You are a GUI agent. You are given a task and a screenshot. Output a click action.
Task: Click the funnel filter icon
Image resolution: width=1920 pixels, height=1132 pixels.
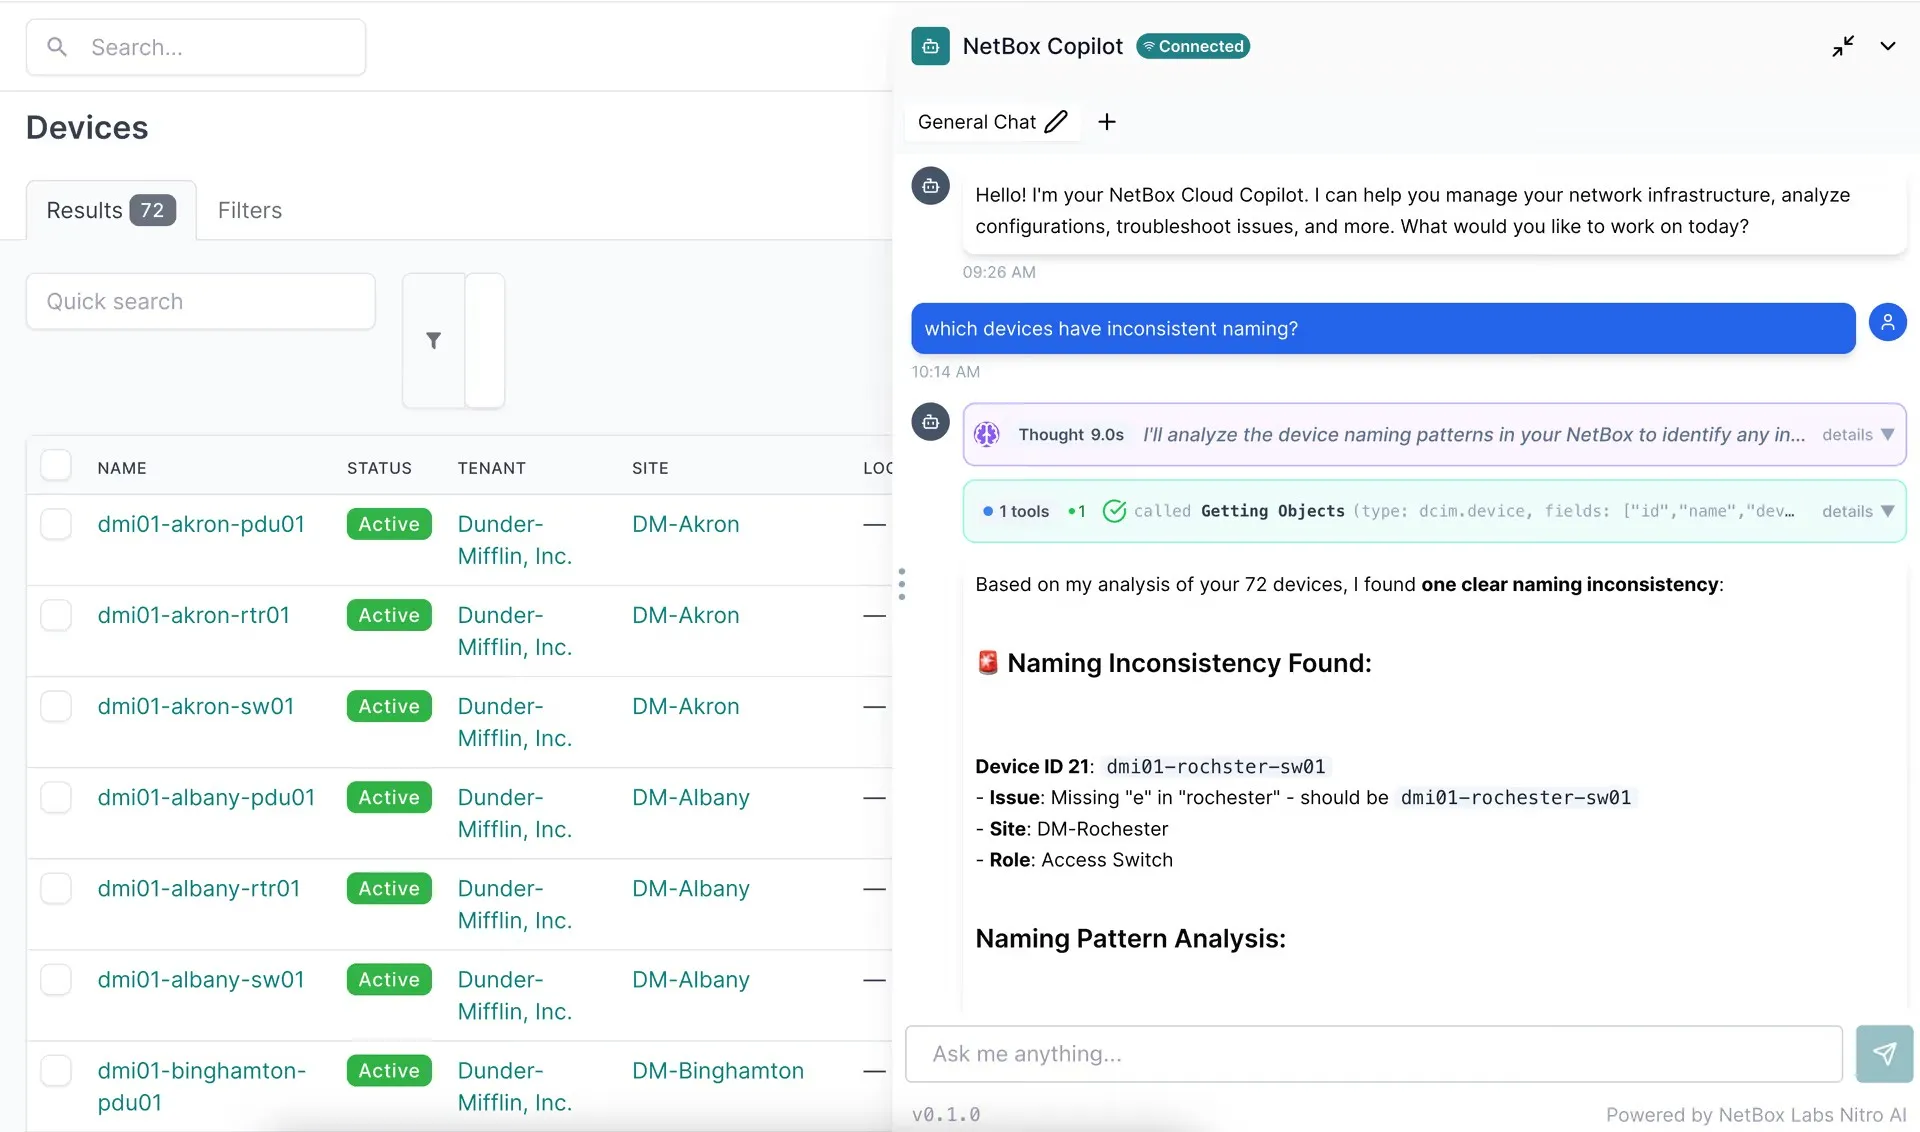pos(433,341)
